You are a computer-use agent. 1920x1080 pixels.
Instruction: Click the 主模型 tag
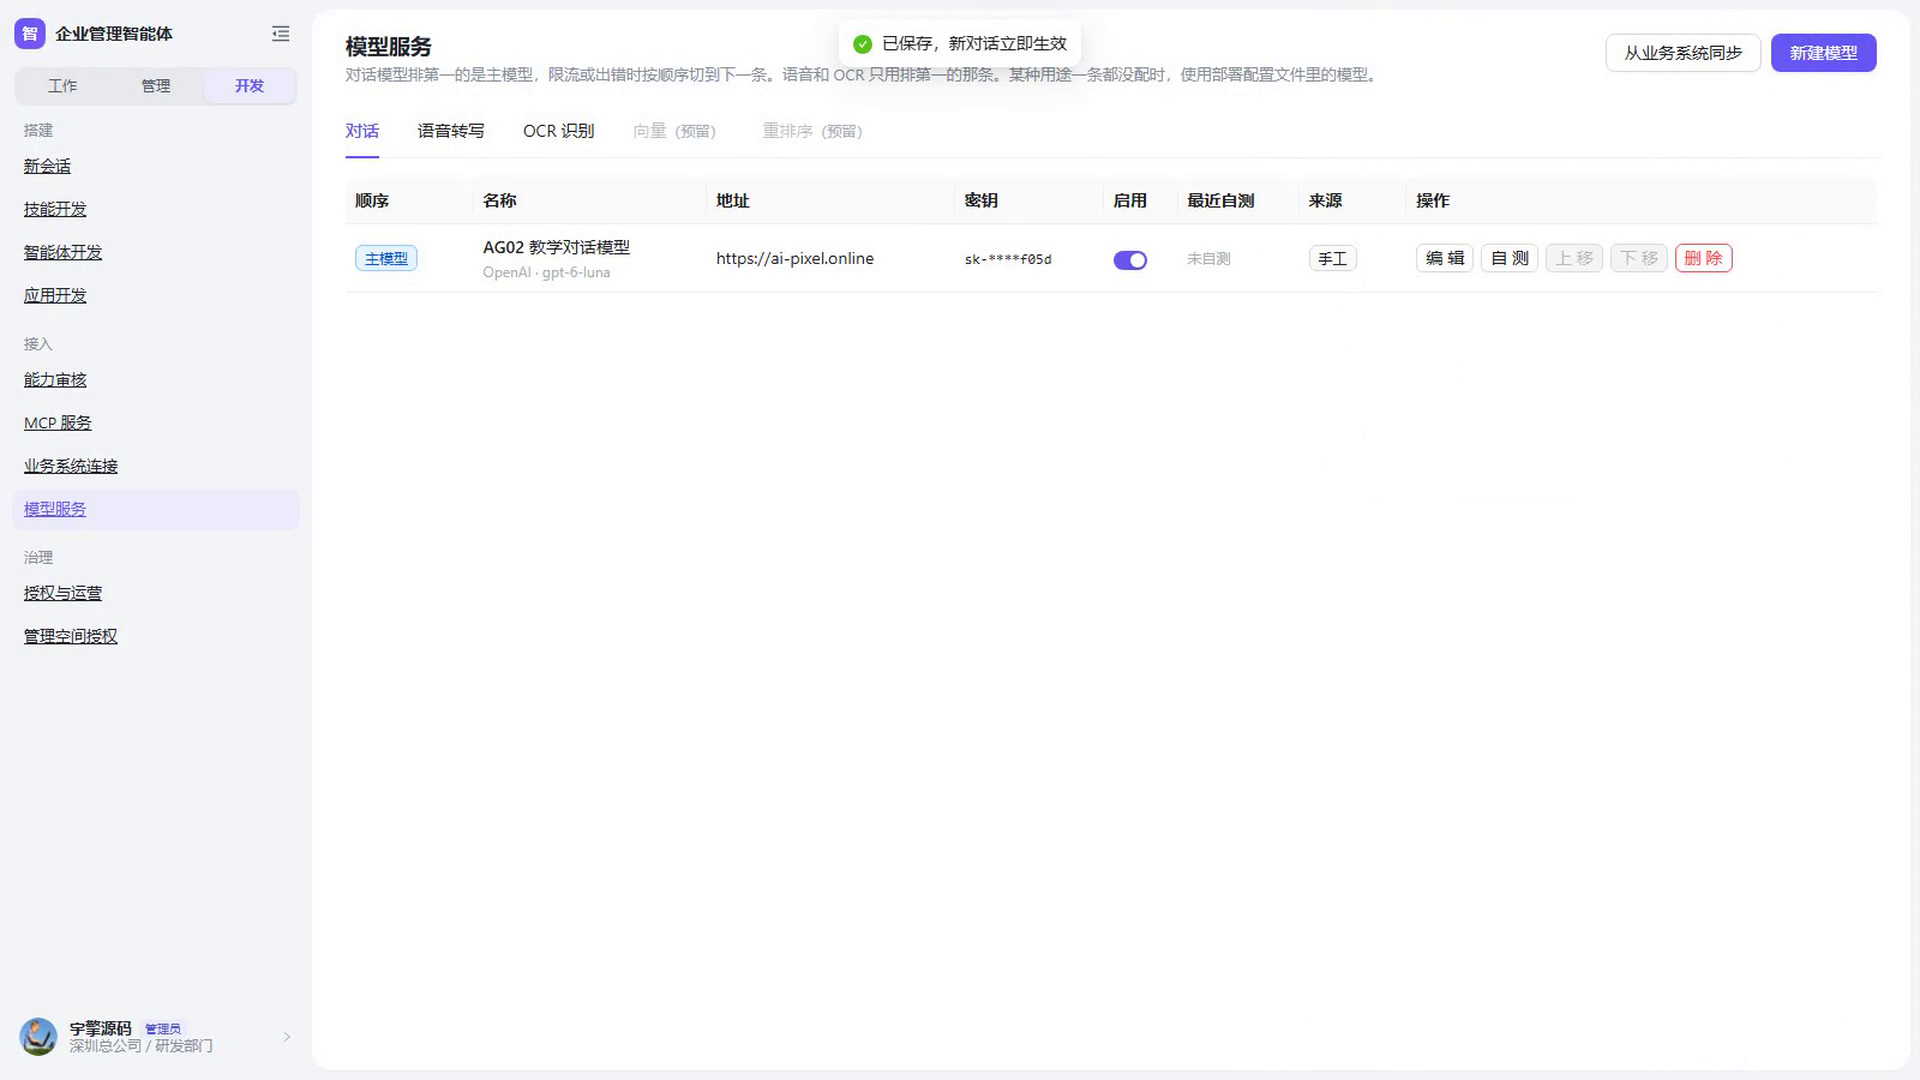click(386, 258)
